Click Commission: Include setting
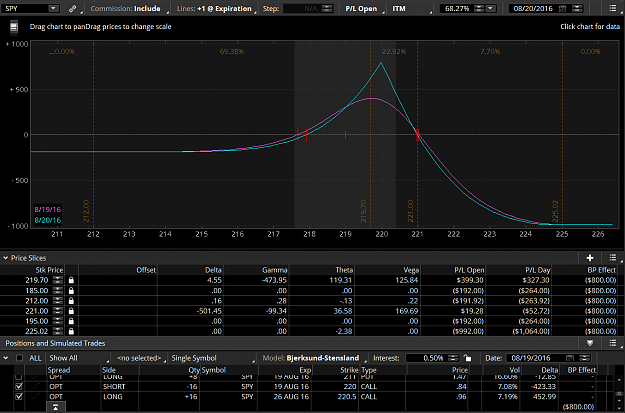Viewport: 625px width, 413px height. [126, 8]
